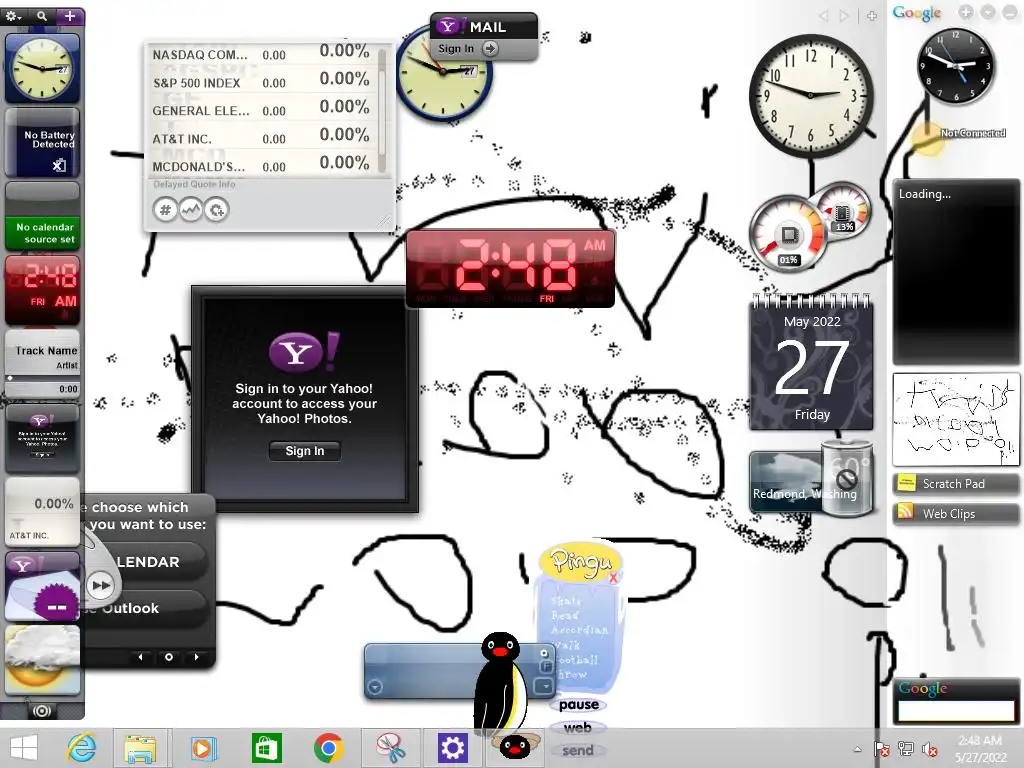This screenshot has height=768, width=1024.
Task: Click the weather sun and cloud dock widget
Action: click(42, 660)
